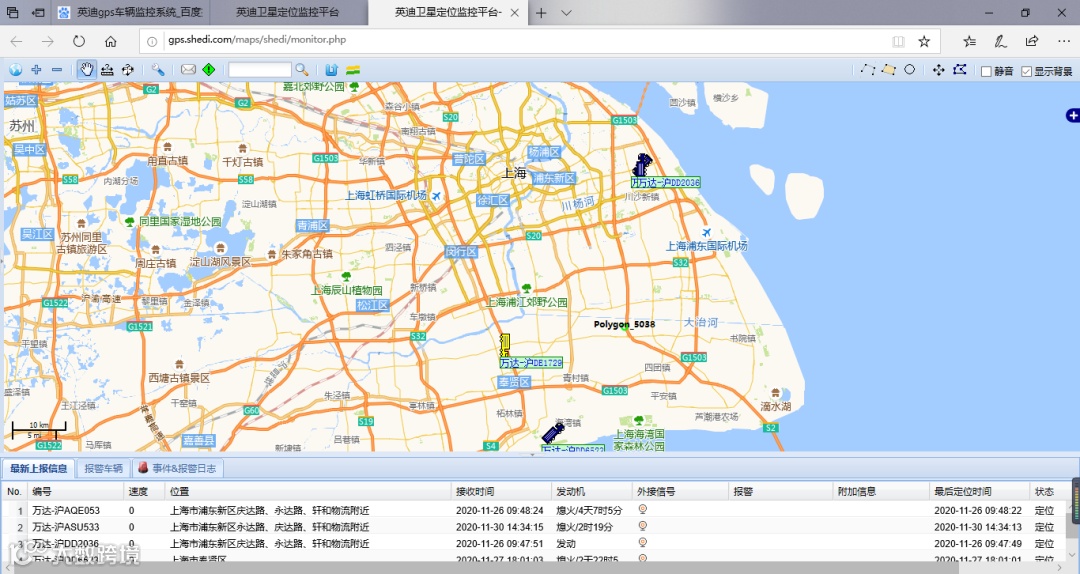
Task: Click the magnifier search icon in toolbar
Action: tap(301, 70)
